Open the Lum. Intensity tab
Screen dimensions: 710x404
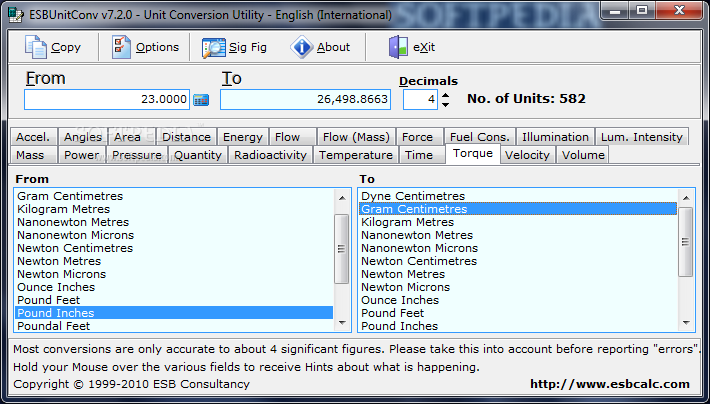pos(642,137)
